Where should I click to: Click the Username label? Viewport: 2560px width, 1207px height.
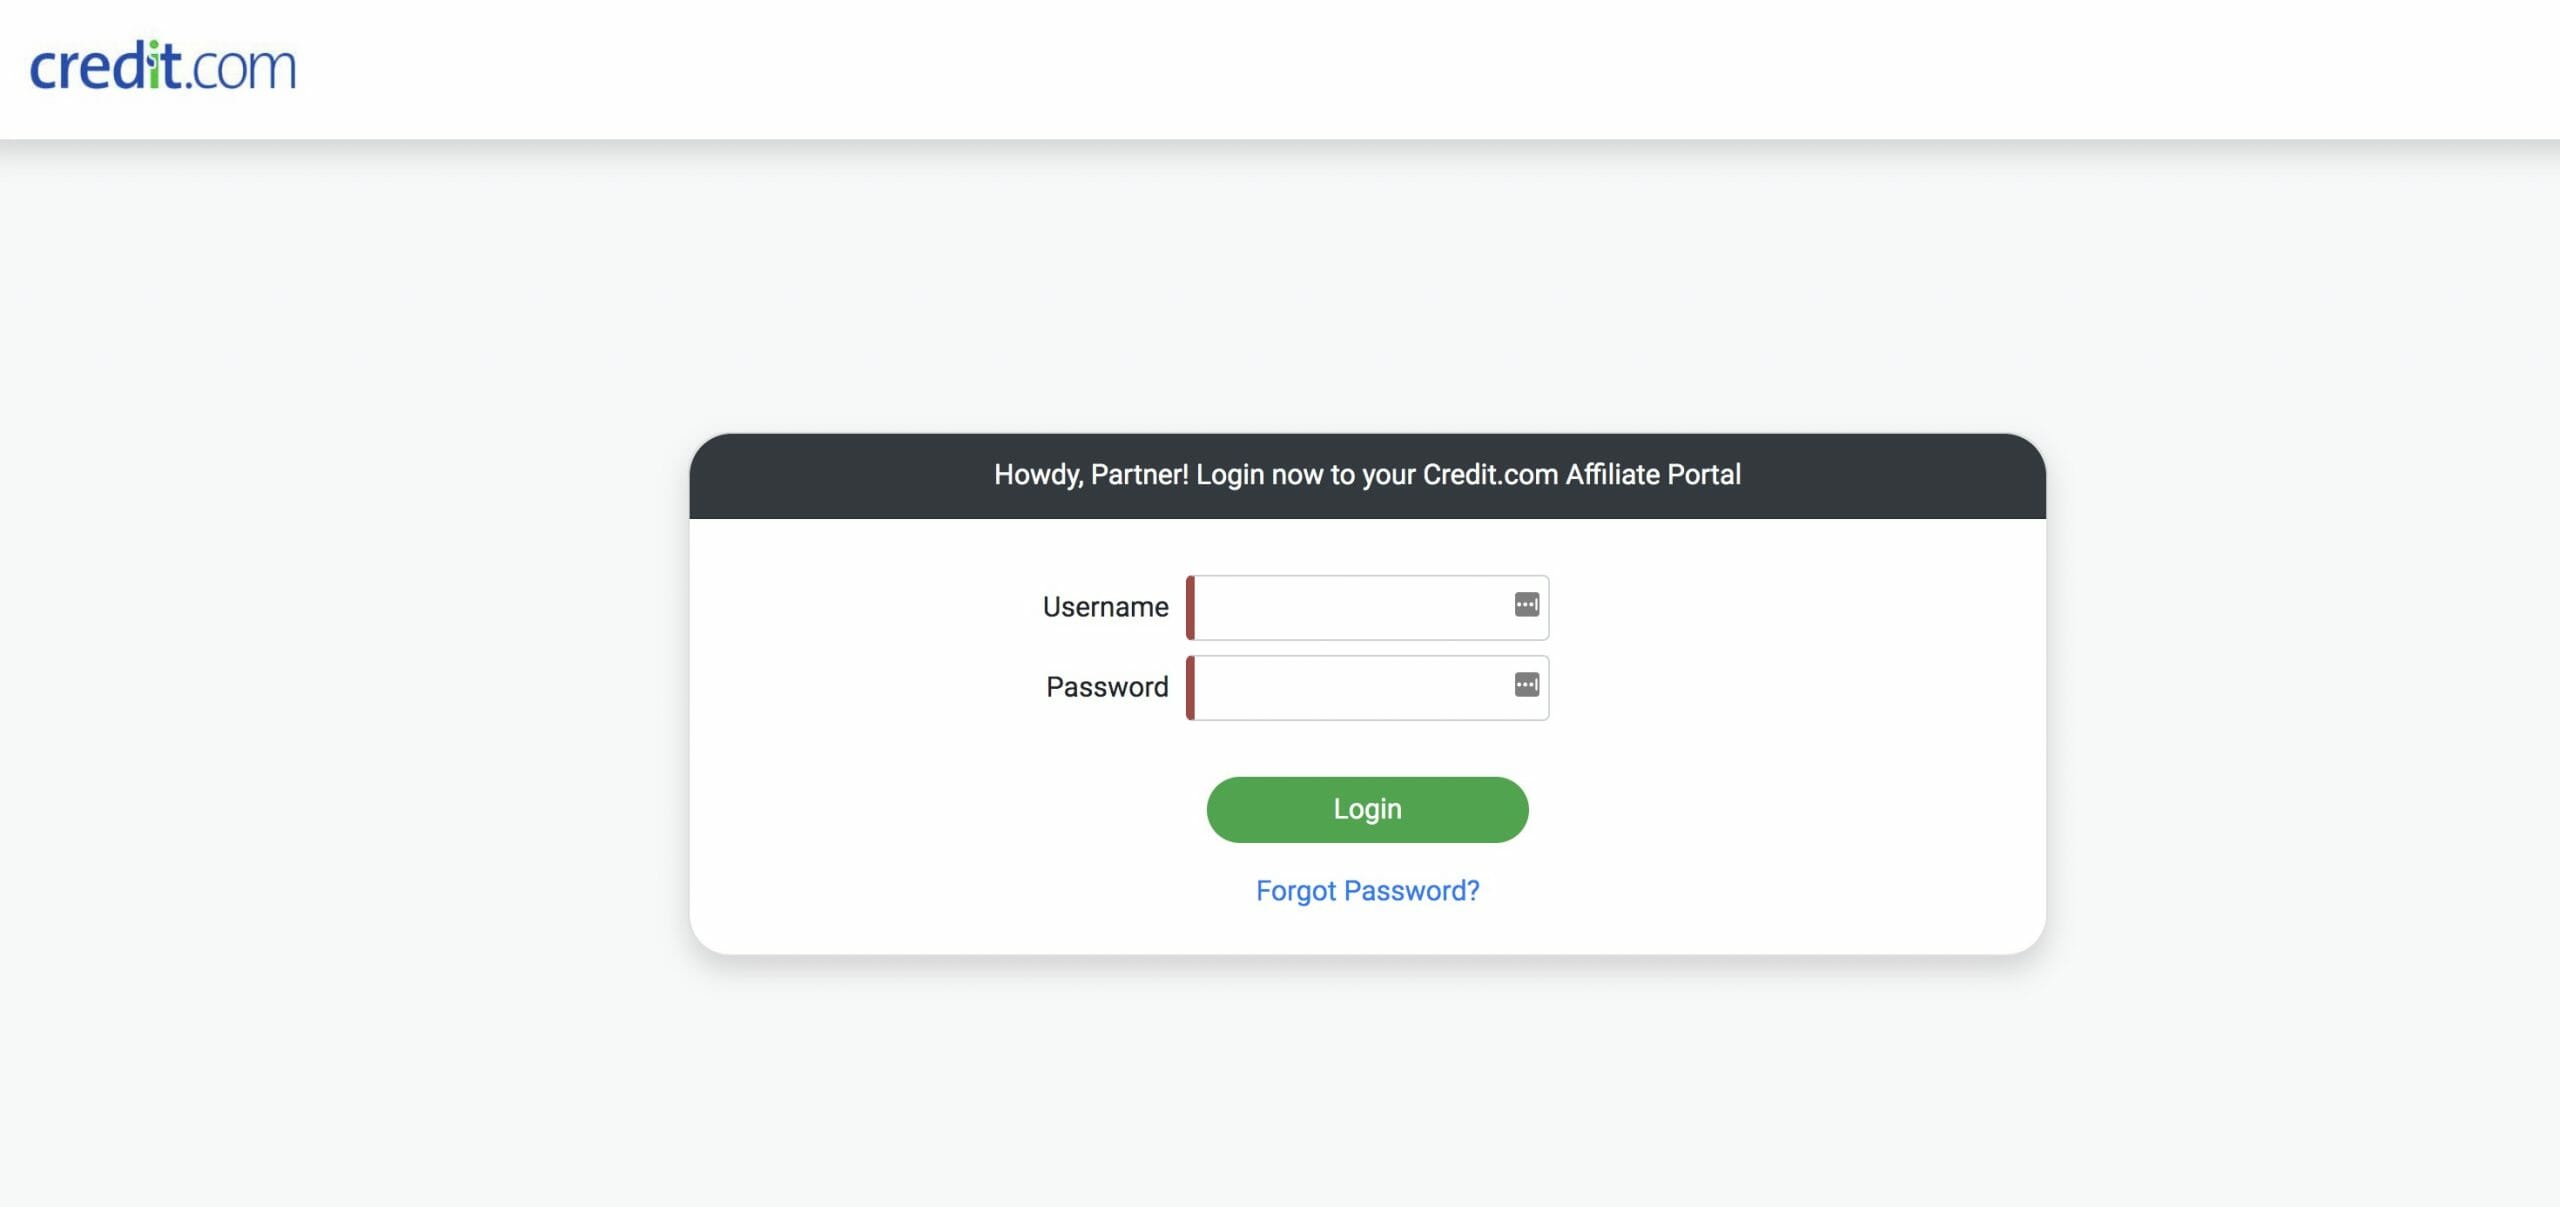pyautogui.click(x=1105, y=607)
